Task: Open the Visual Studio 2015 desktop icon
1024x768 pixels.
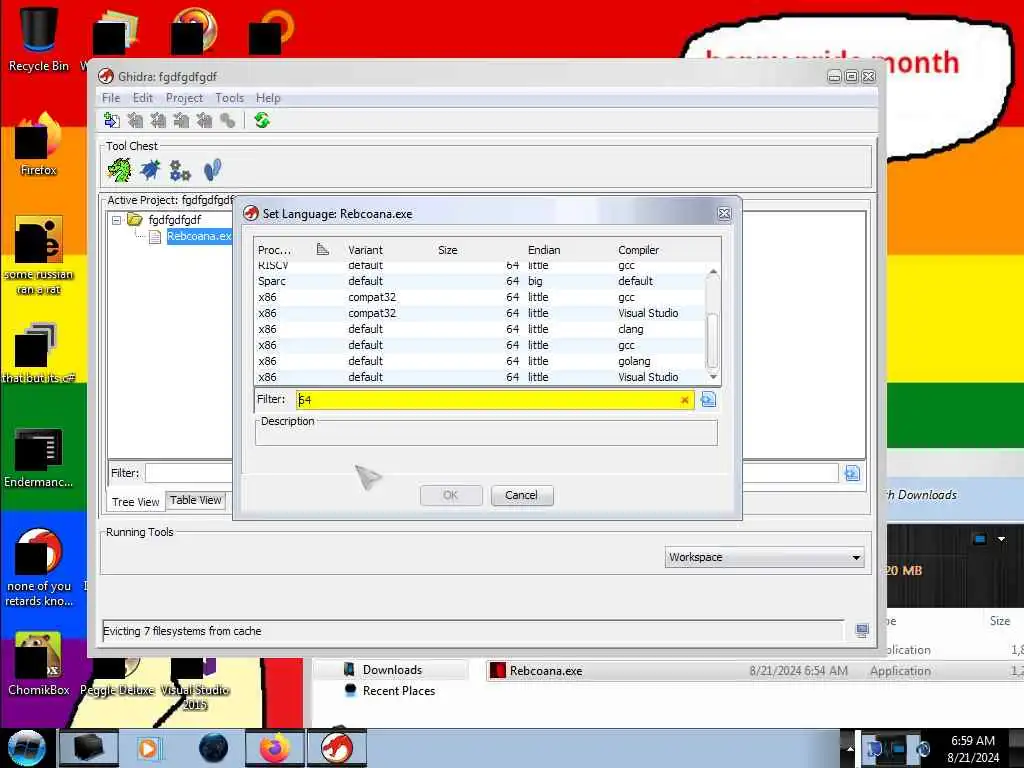Action: (195, 683)
